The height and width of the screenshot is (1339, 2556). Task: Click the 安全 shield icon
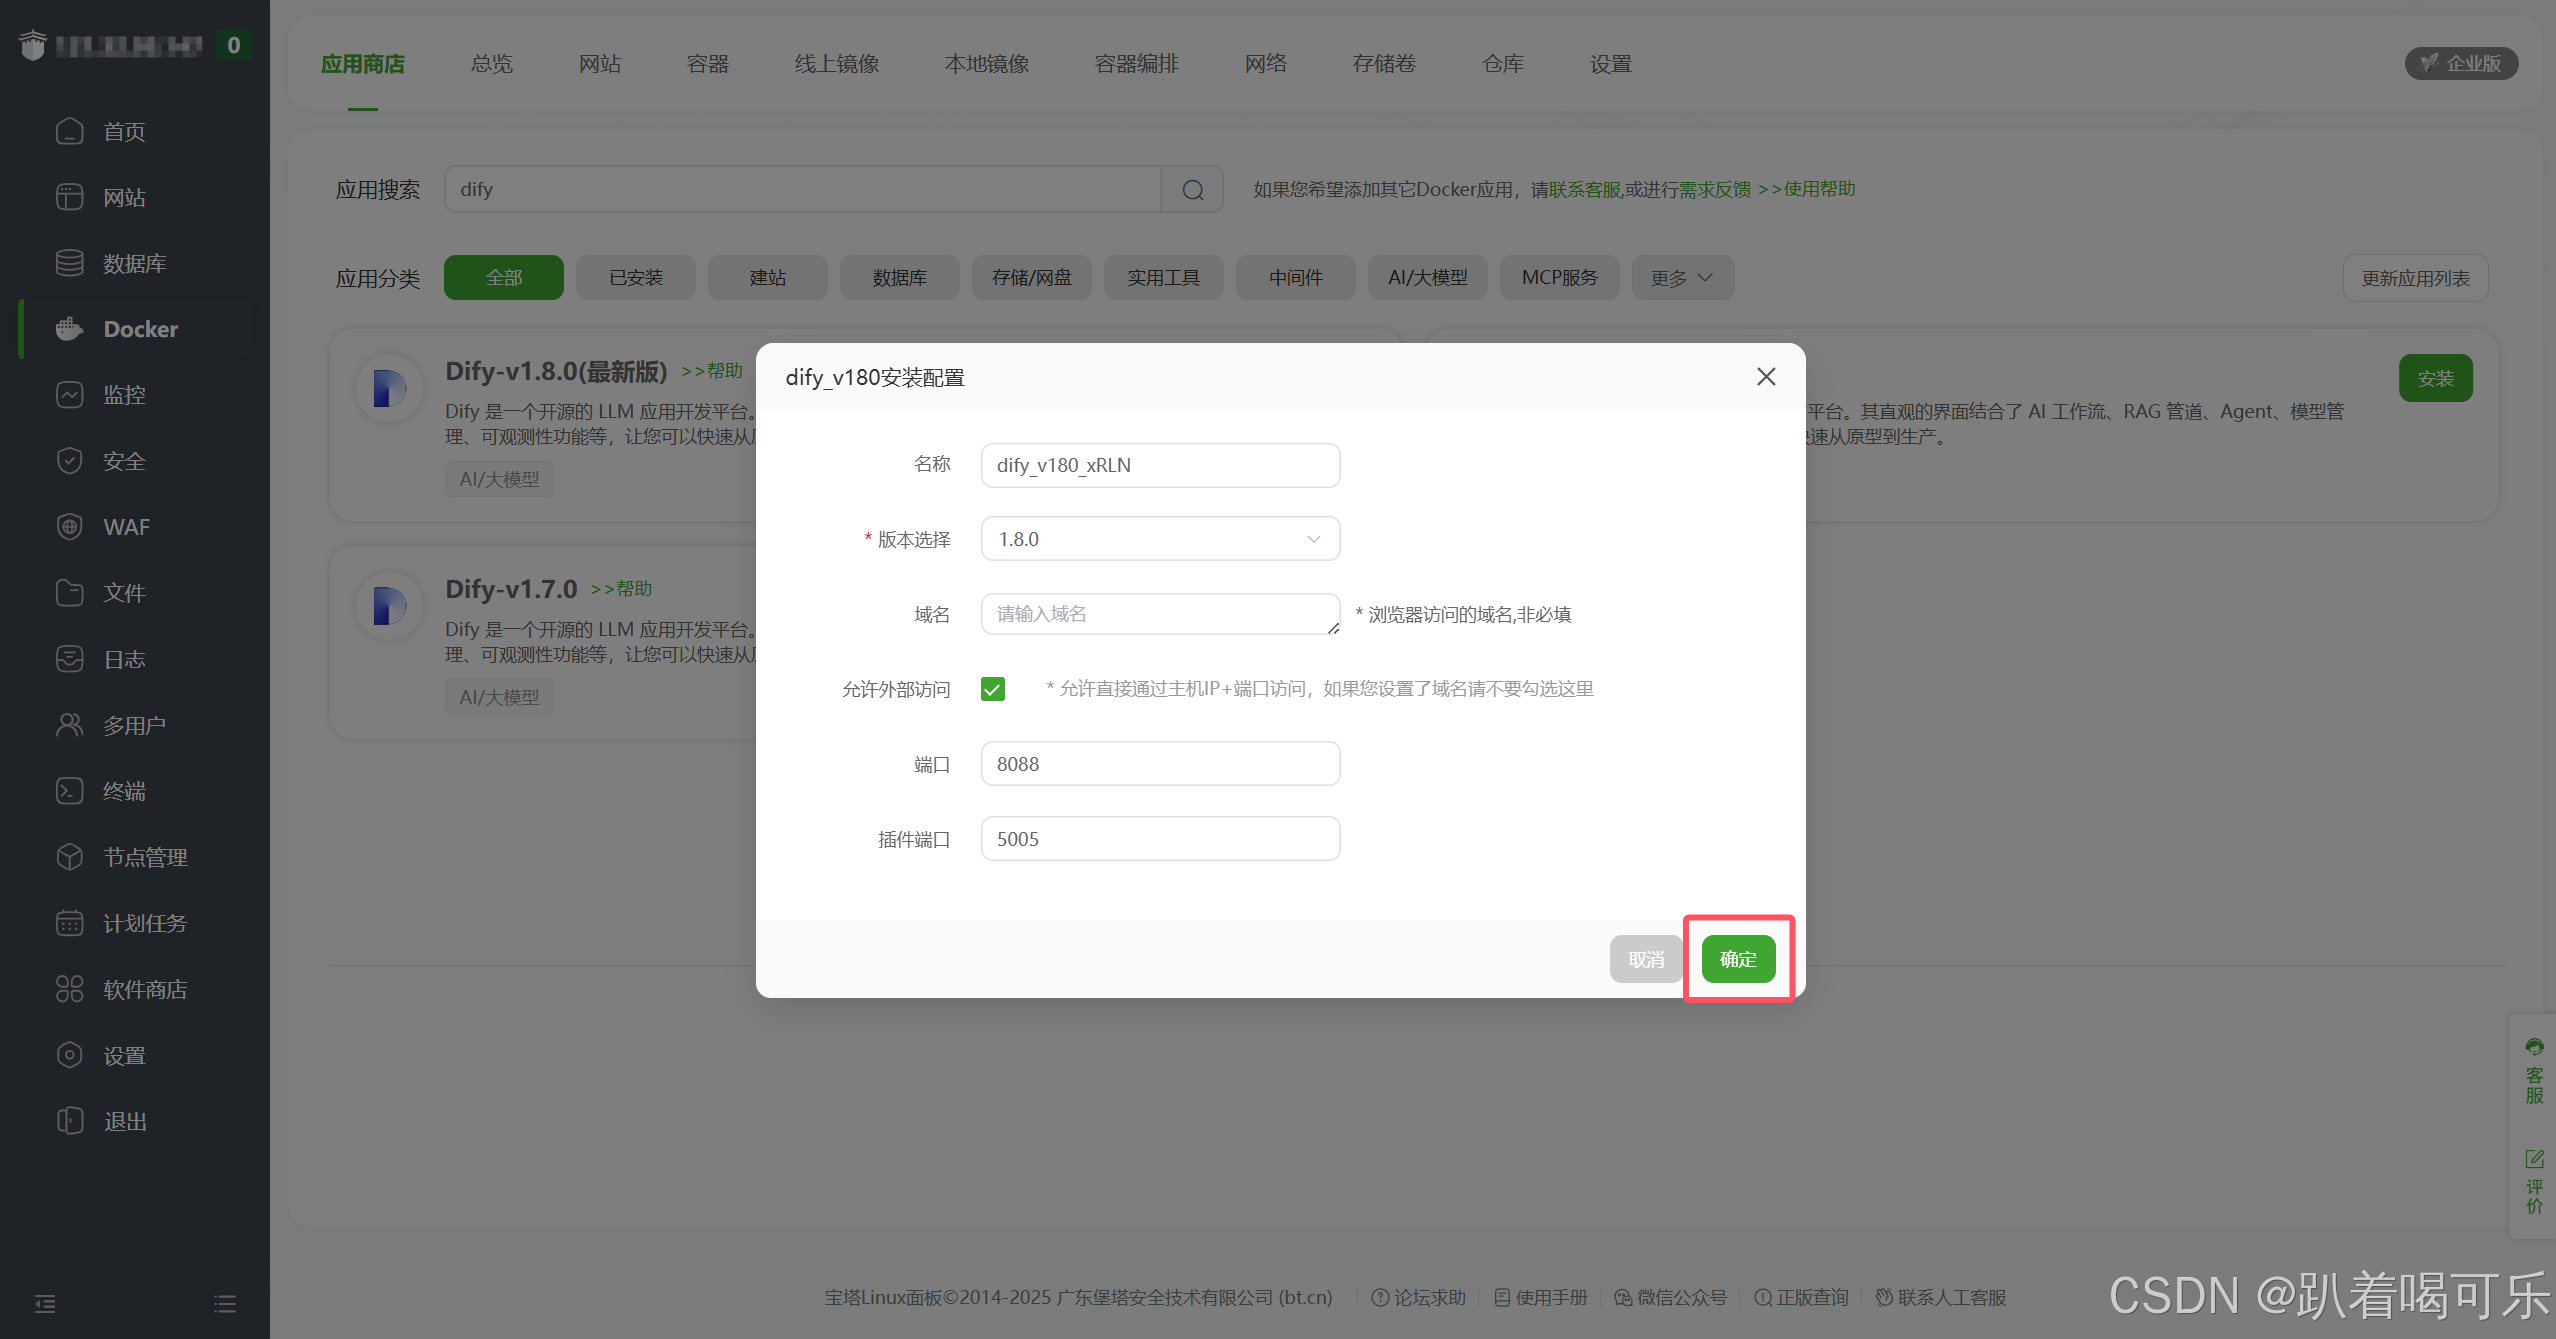[69, 461]
